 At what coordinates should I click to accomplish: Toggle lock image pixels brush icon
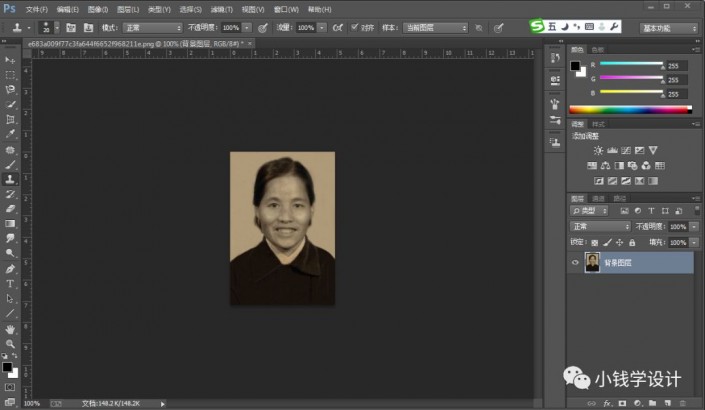607,243
